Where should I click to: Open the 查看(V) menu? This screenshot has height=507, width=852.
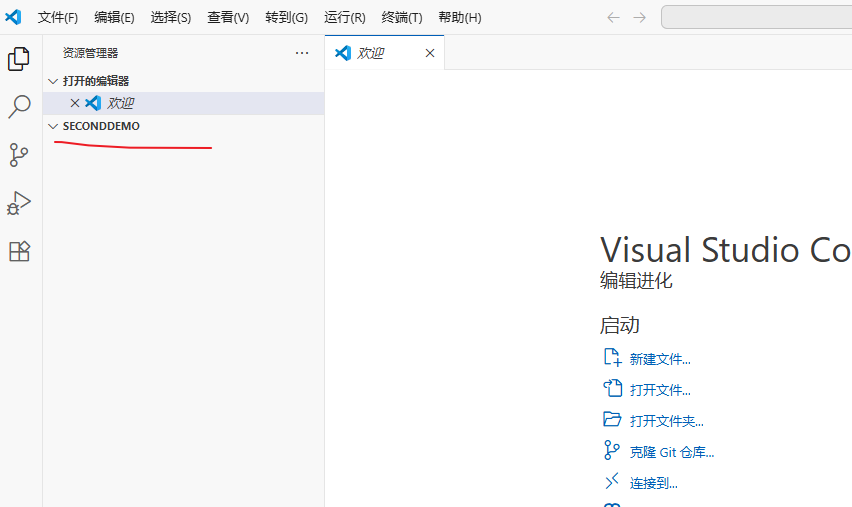(x=228, y=17)
